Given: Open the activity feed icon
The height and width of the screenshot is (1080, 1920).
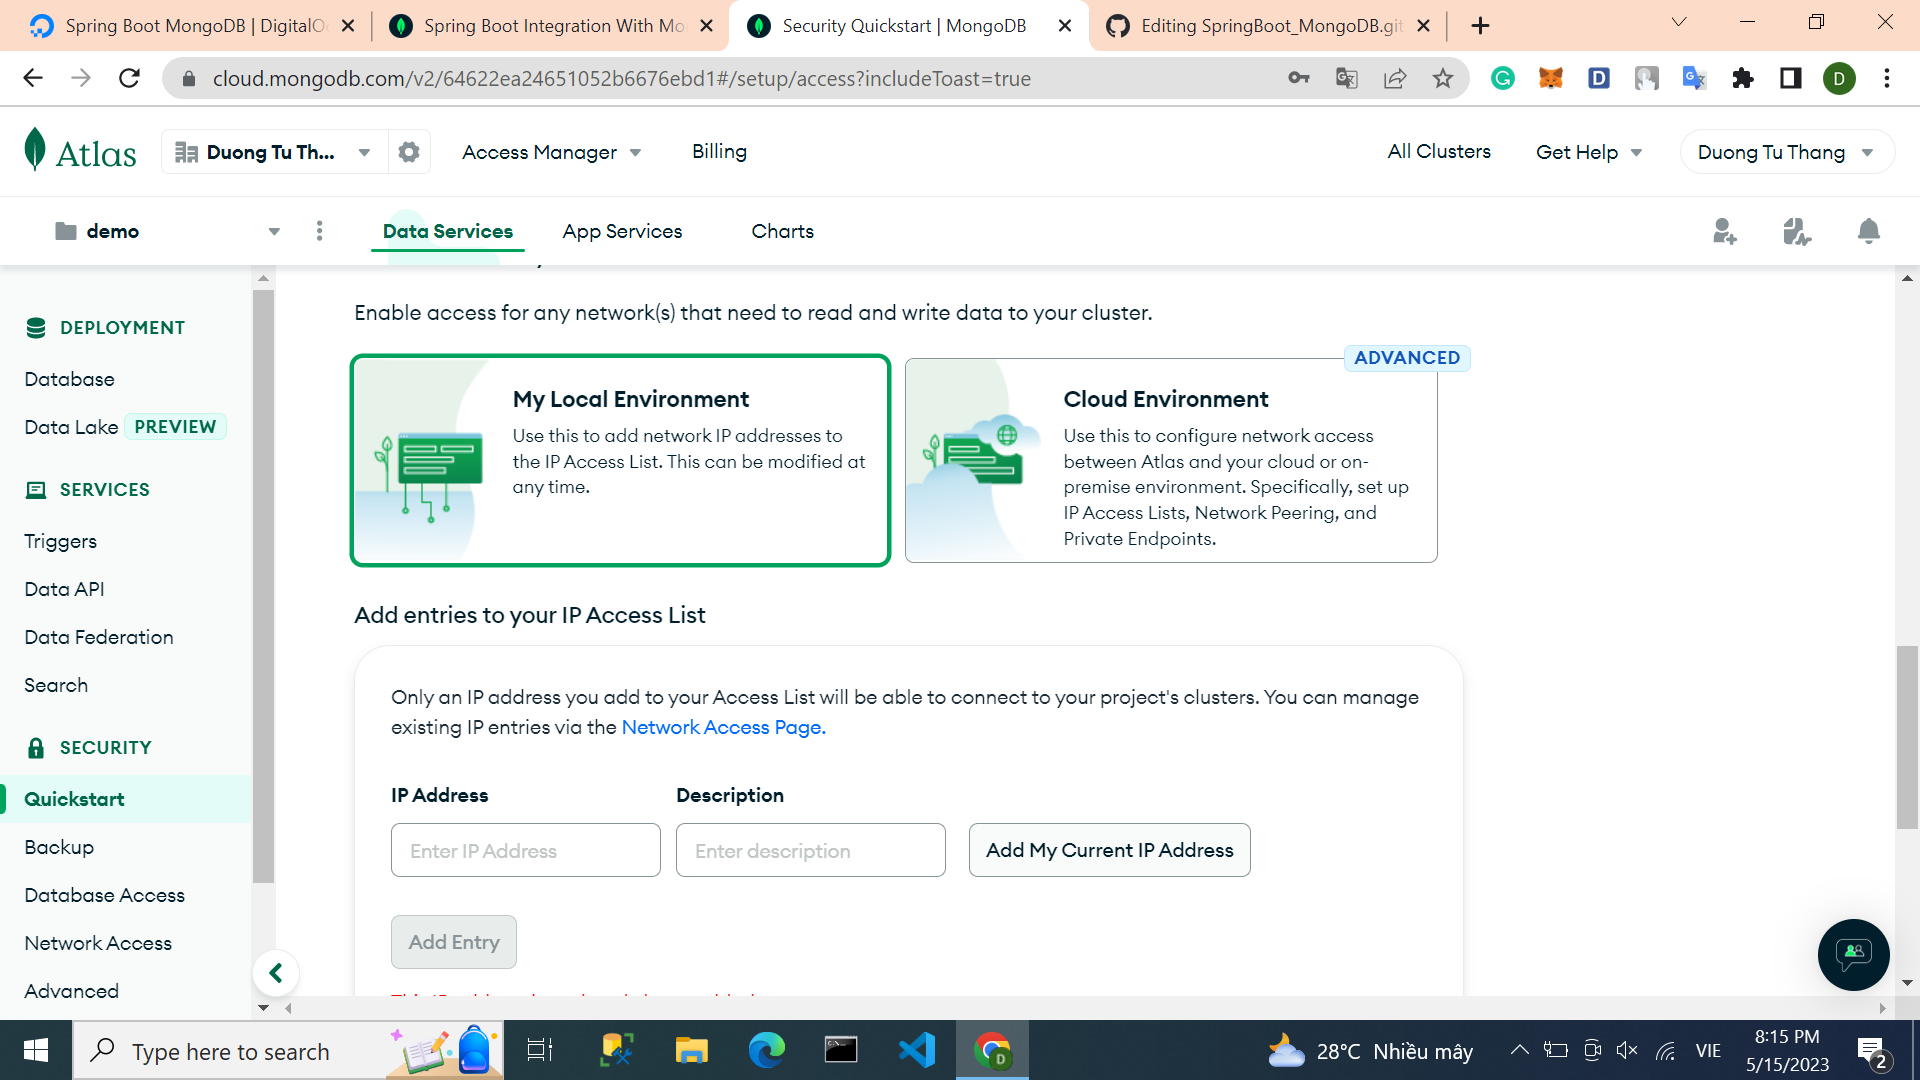Looking at the screenshot, I should point(1796,231).
